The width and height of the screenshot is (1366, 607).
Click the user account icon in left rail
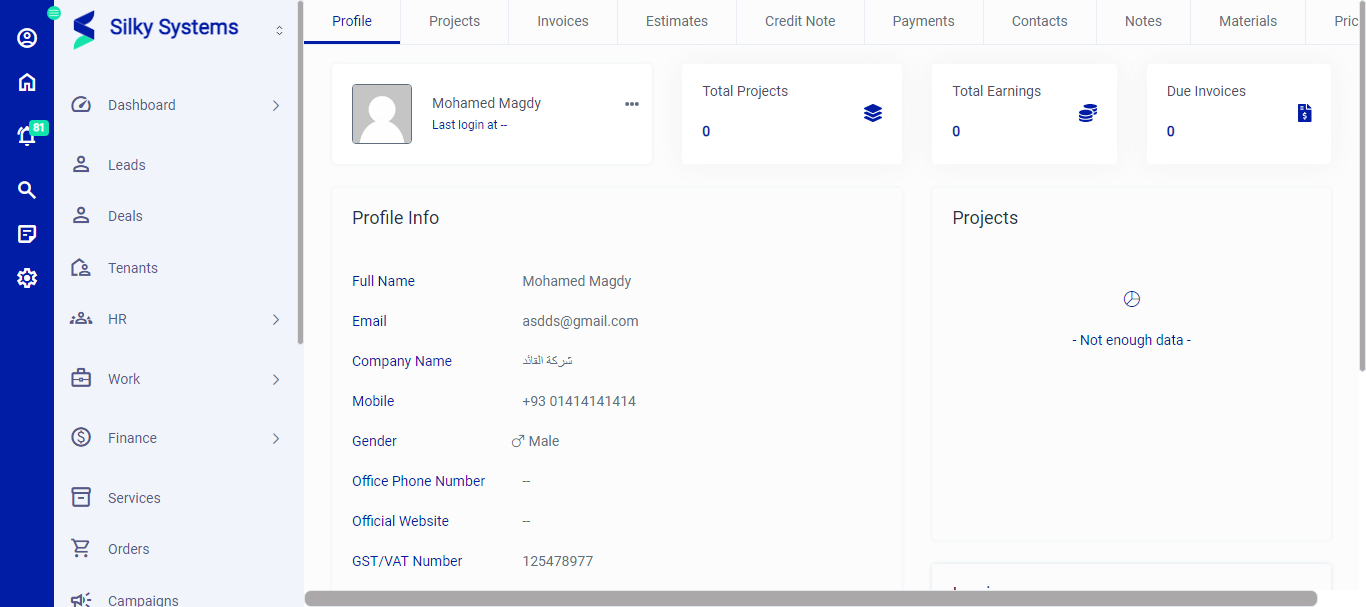click(27, 38)
